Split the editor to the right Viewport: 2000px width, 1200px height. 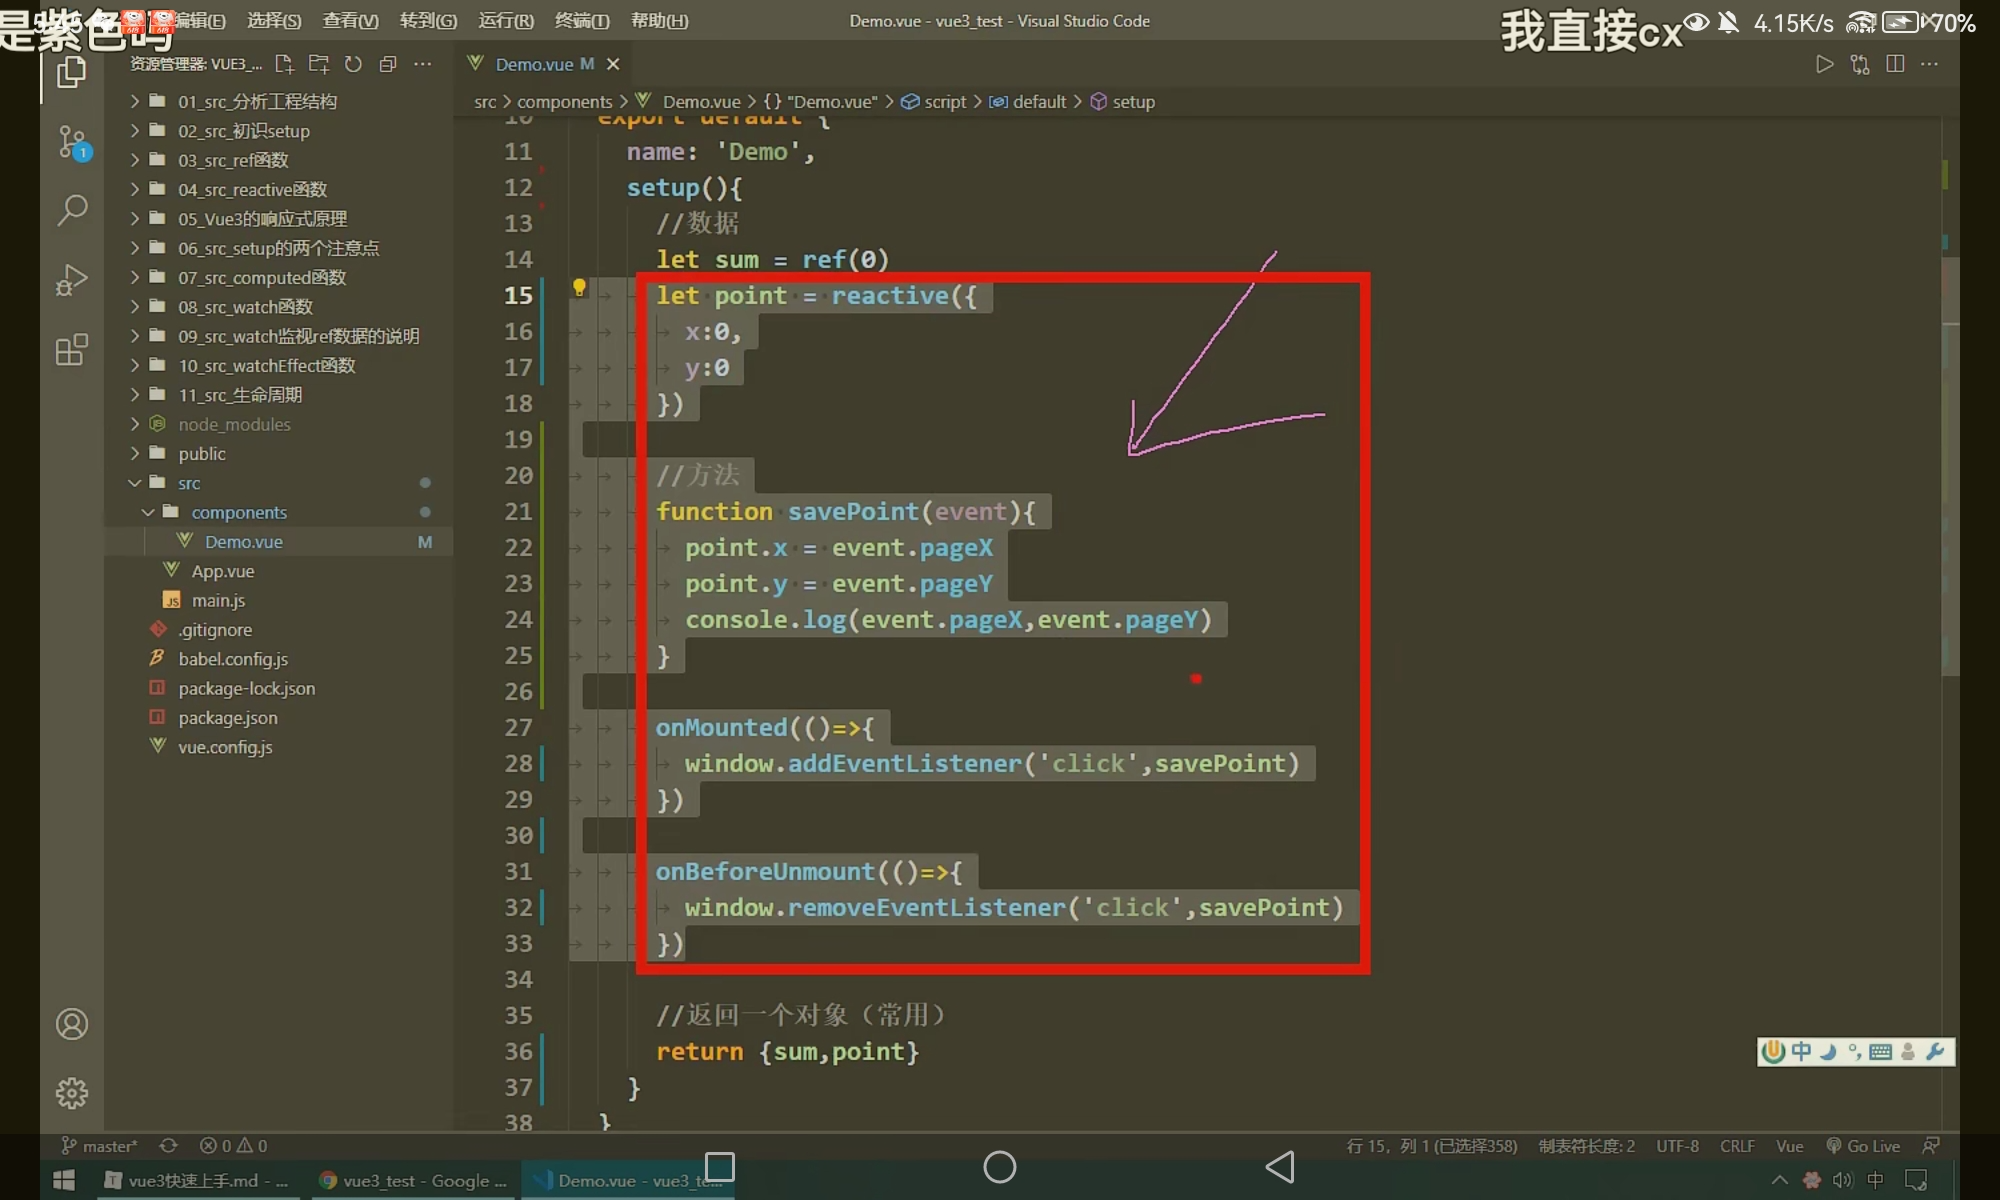coord(1894,64)
